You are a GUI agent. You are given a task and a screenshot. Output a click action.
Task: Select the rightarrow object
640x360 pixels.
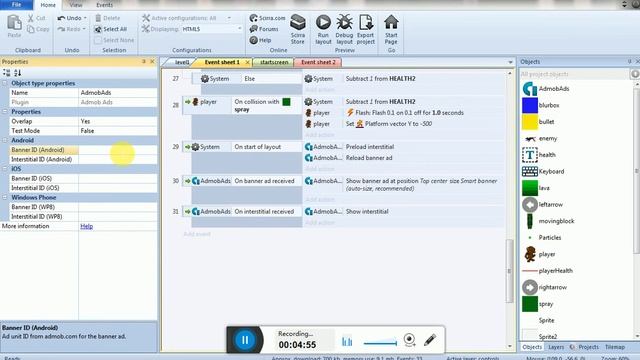point(544,287)
